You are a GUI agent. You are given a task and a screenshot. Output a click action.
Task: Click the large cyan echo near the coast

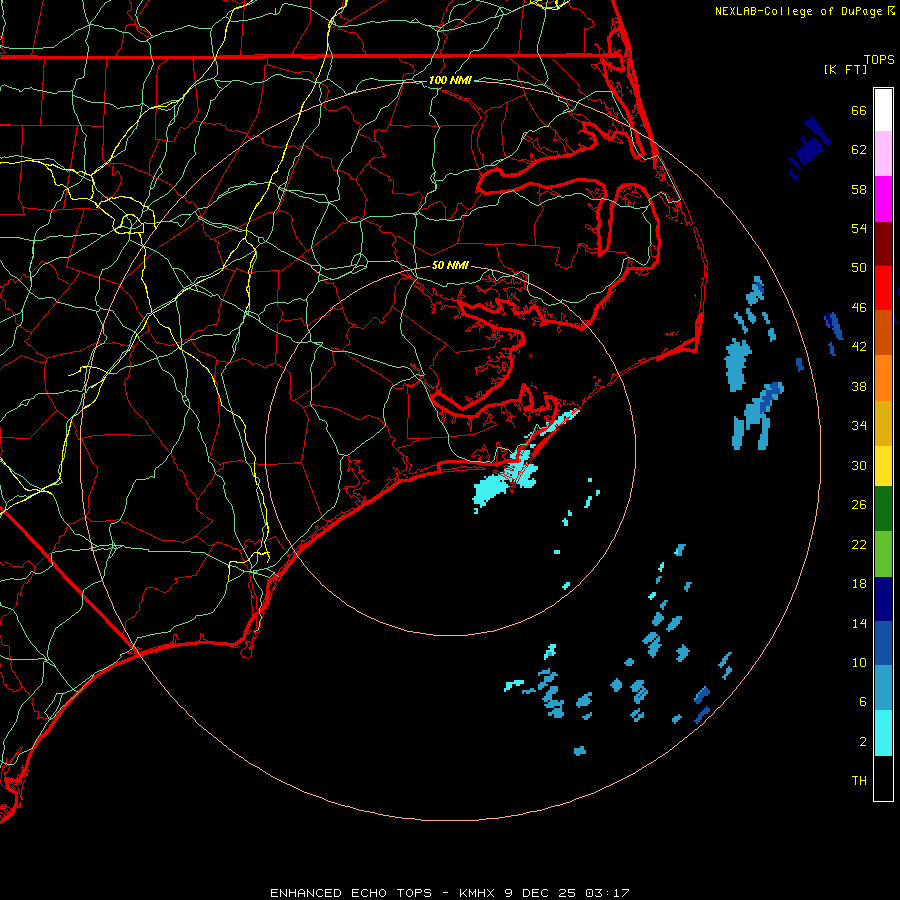[501, 482]
